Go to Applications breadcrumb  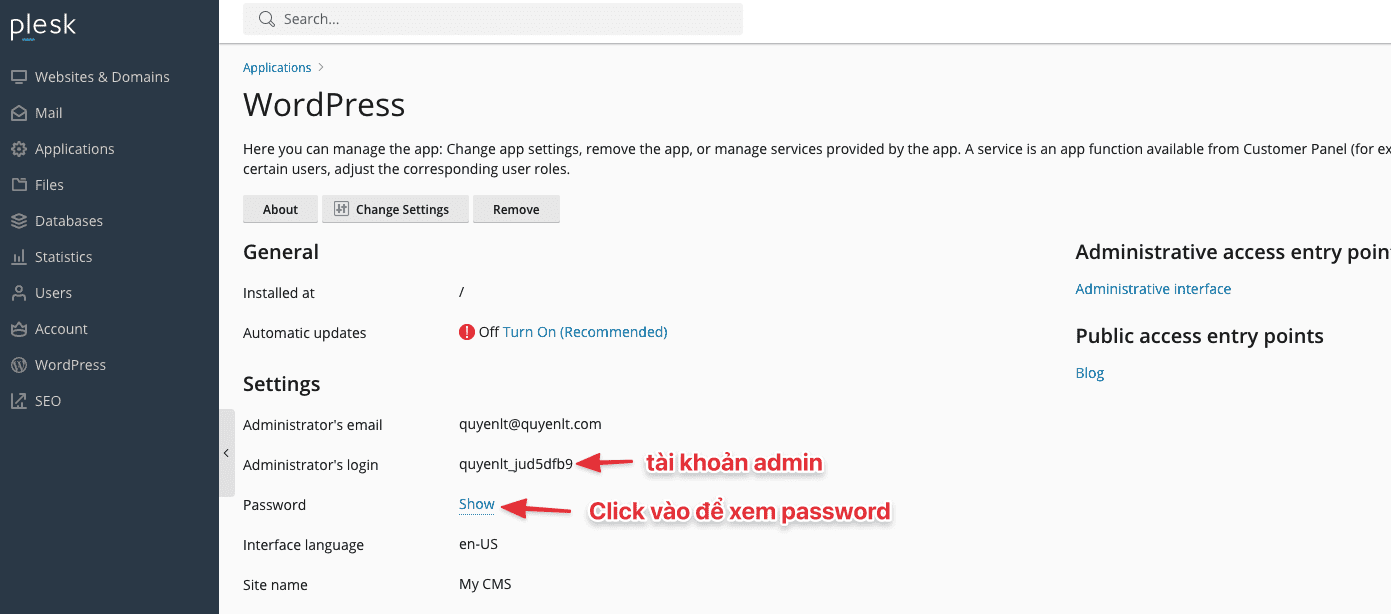277,67
